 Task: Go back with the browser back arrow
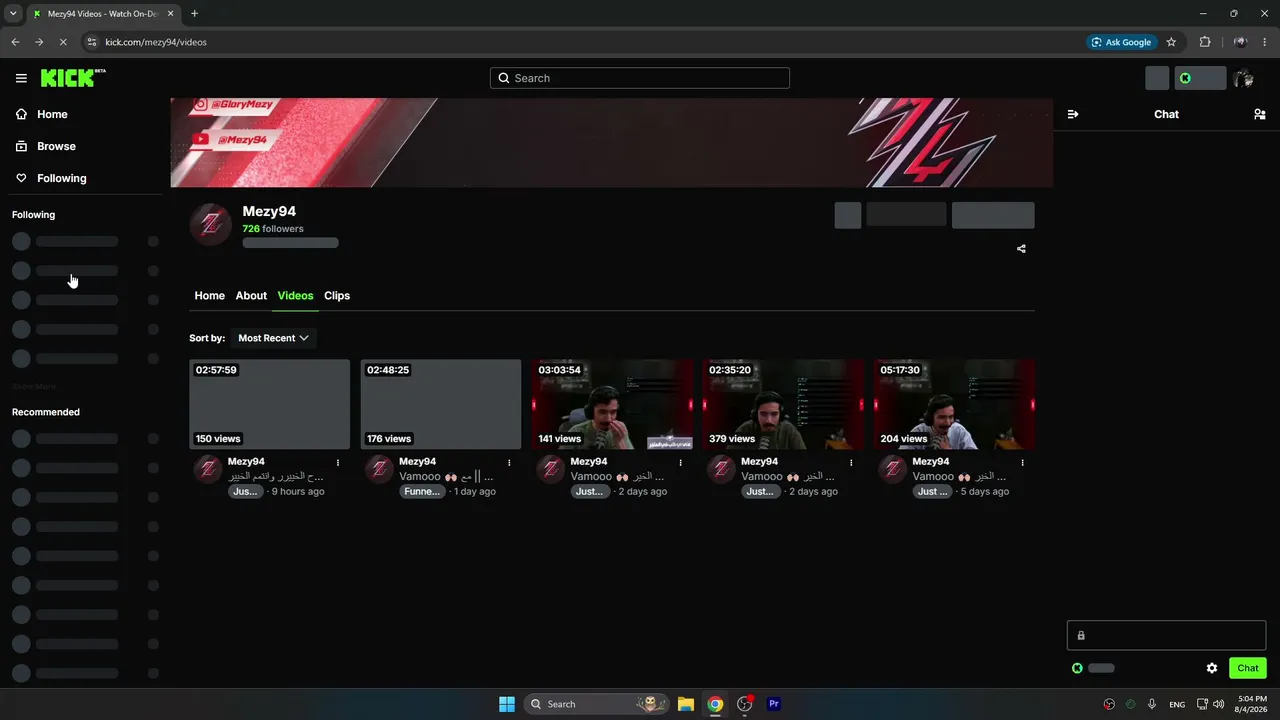click(x=15, y=42)
